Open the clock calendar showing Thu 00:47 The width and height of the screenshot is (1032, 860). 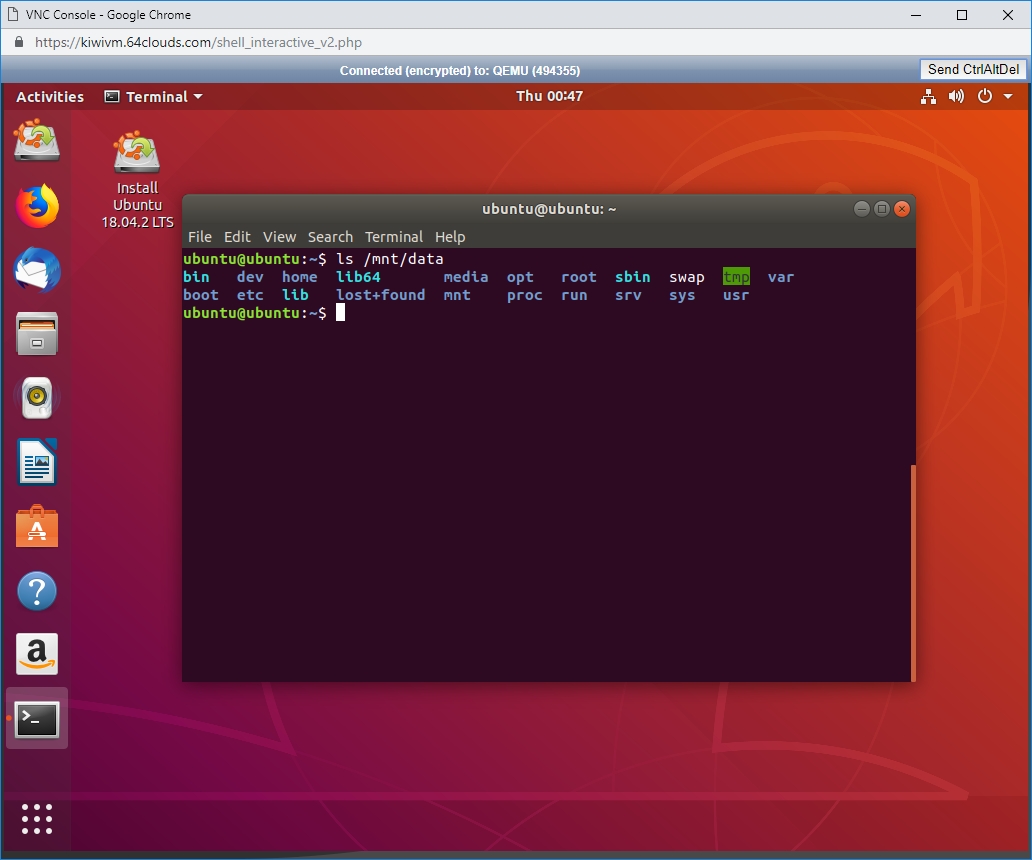tap(549, 96)
